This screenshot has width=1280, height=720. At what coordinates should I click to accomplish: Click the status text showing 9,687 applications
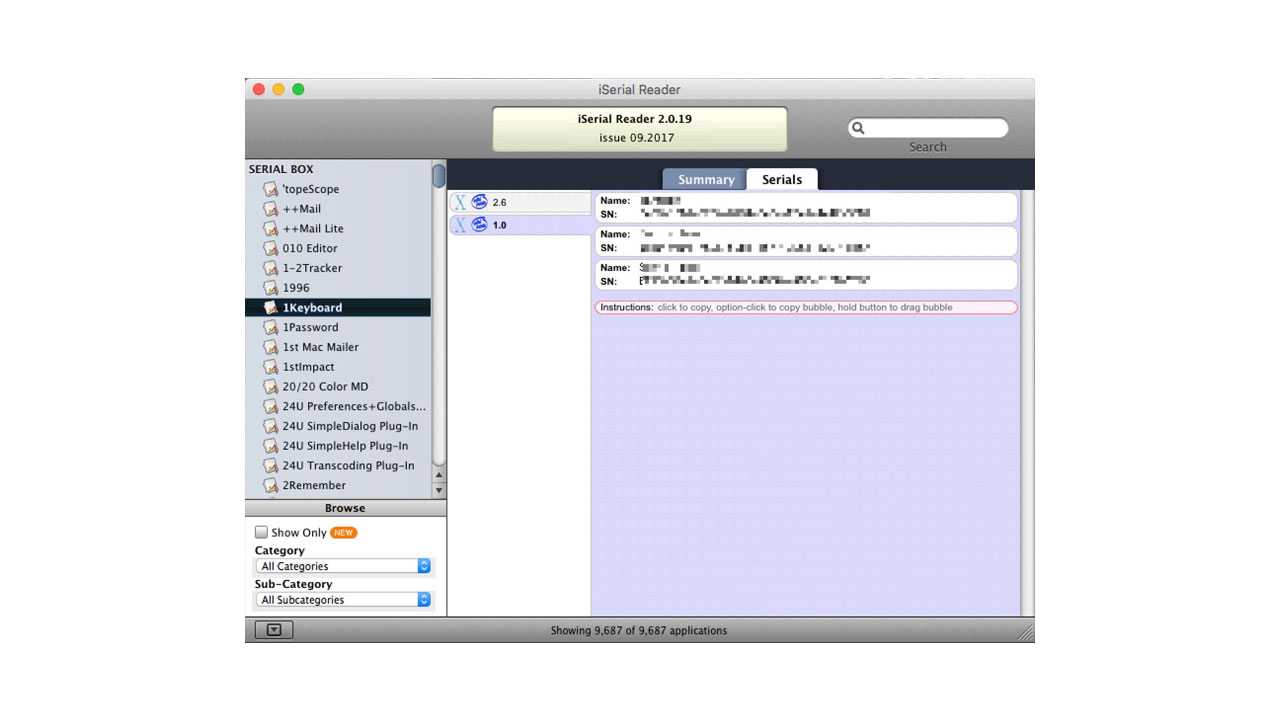(x=639, y=631)
